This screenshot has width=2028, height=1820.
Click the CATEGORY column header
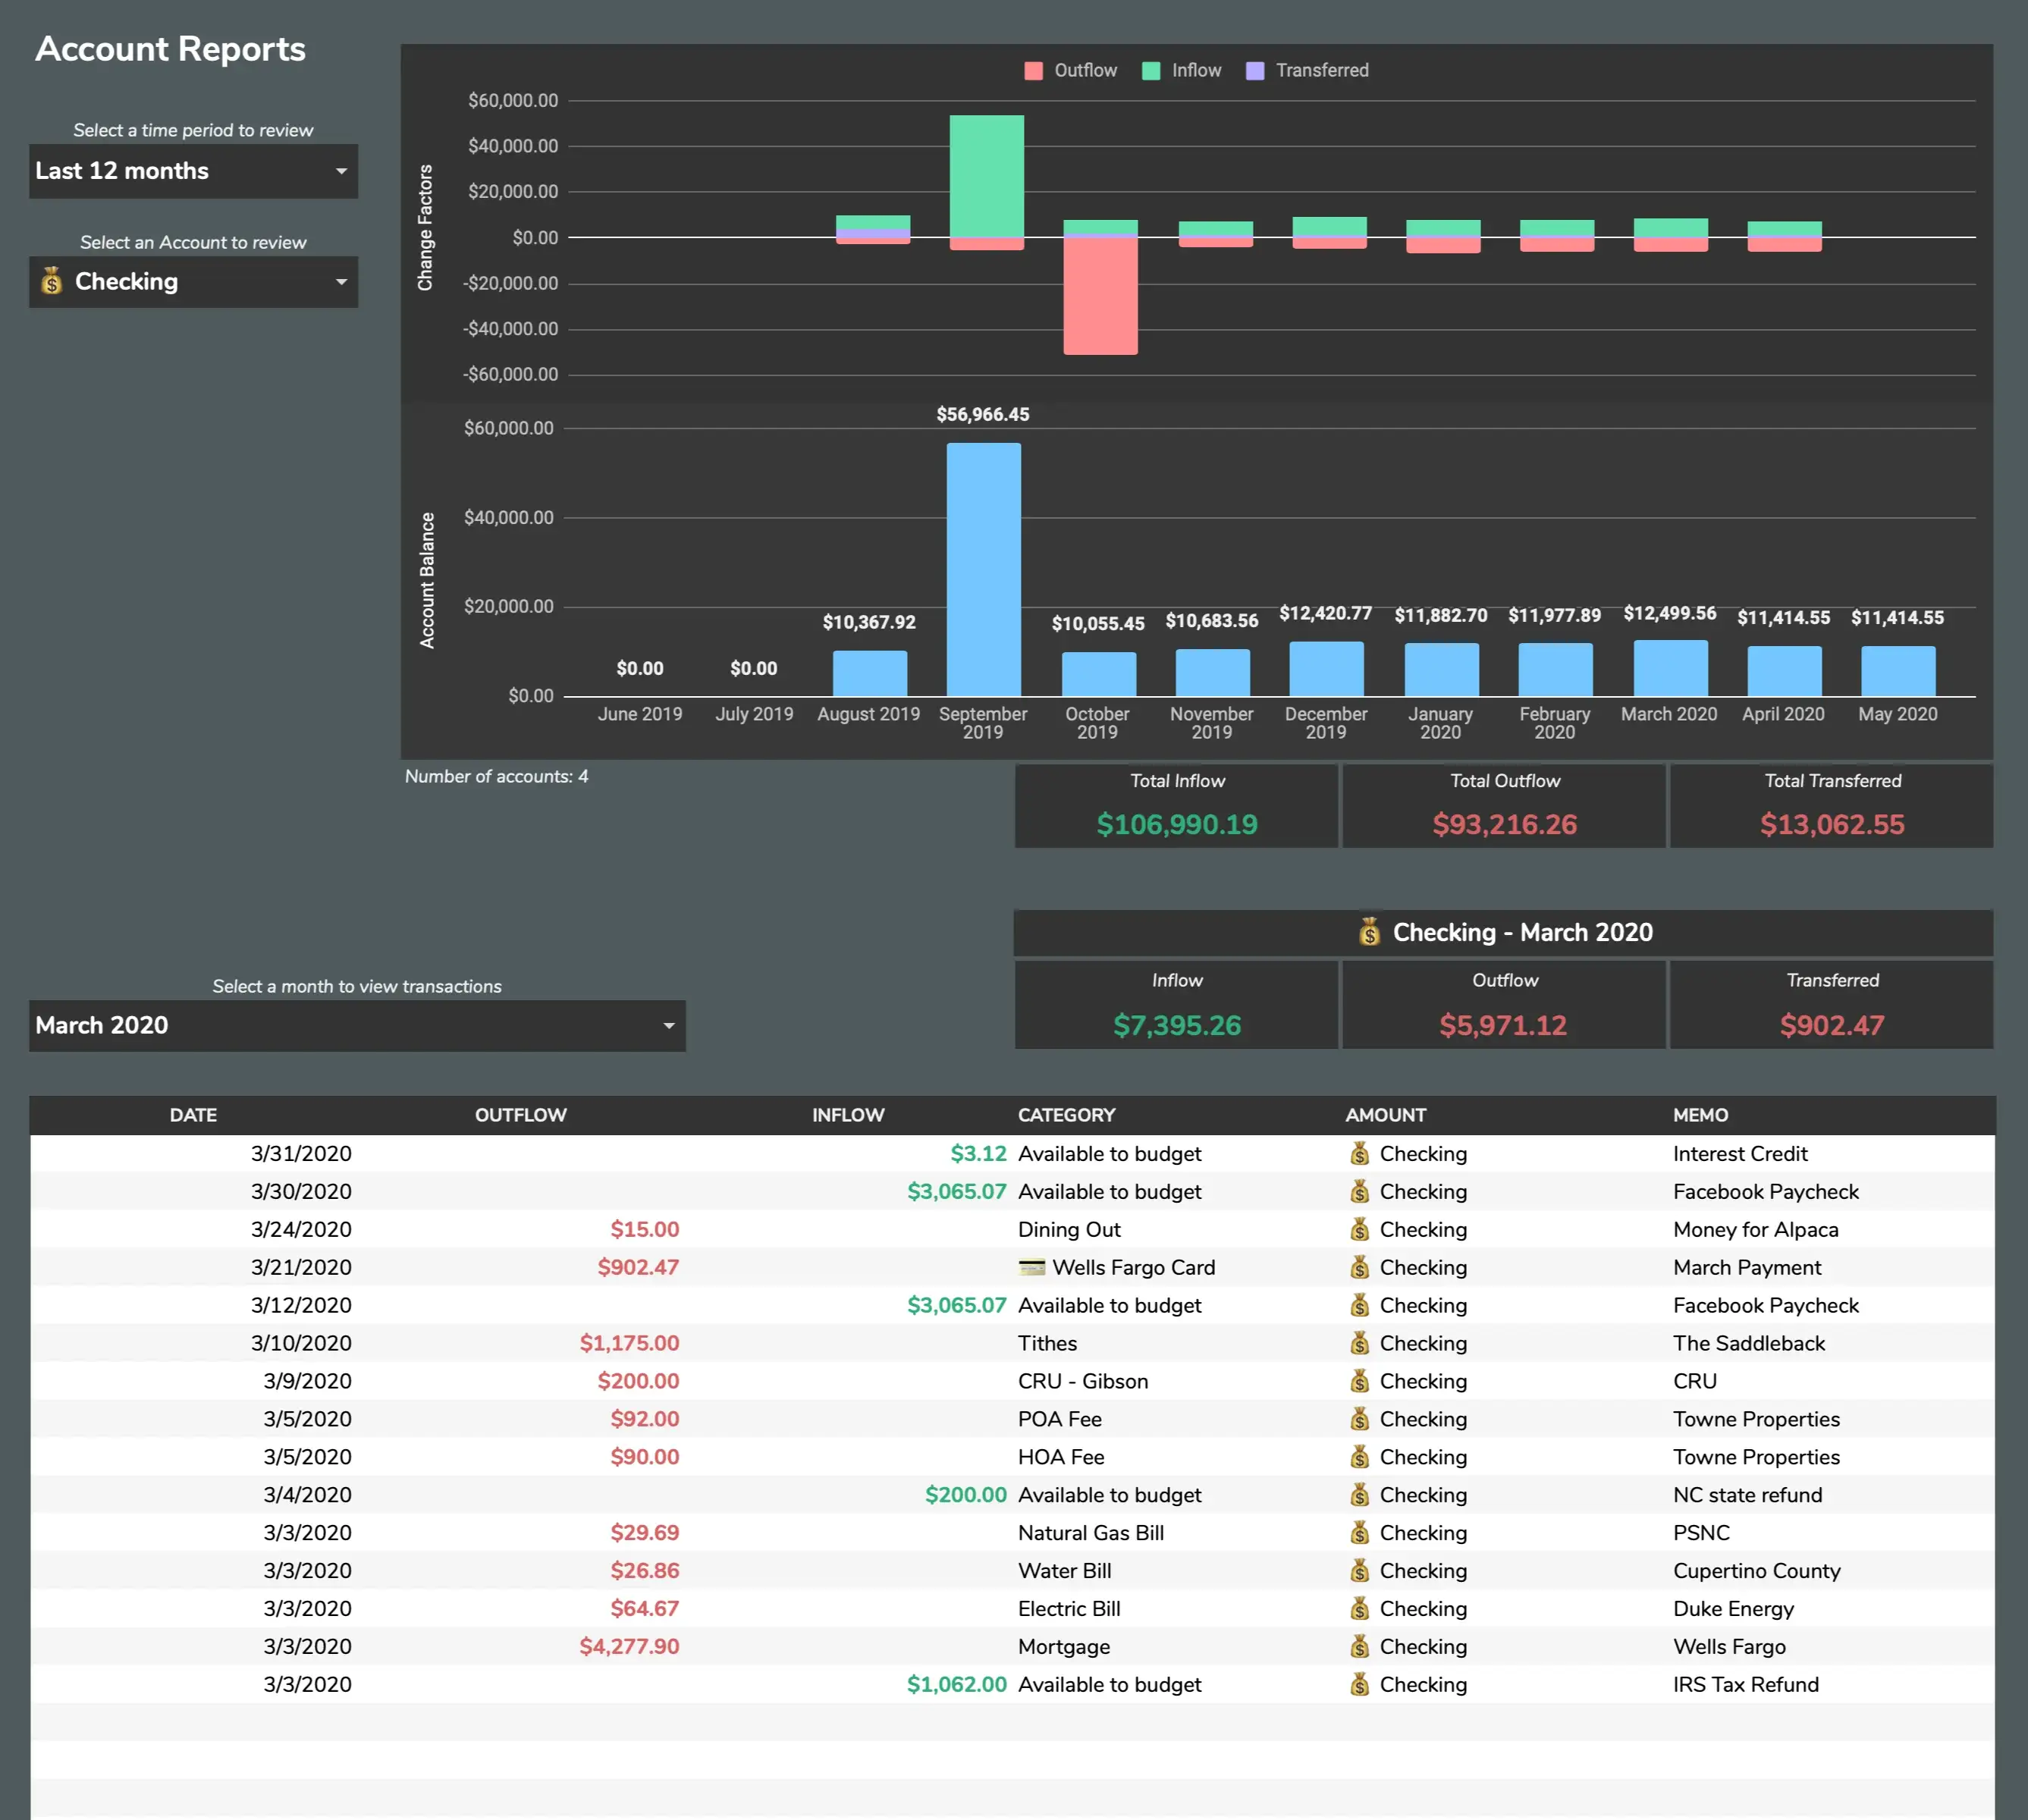[1066, 1115]
